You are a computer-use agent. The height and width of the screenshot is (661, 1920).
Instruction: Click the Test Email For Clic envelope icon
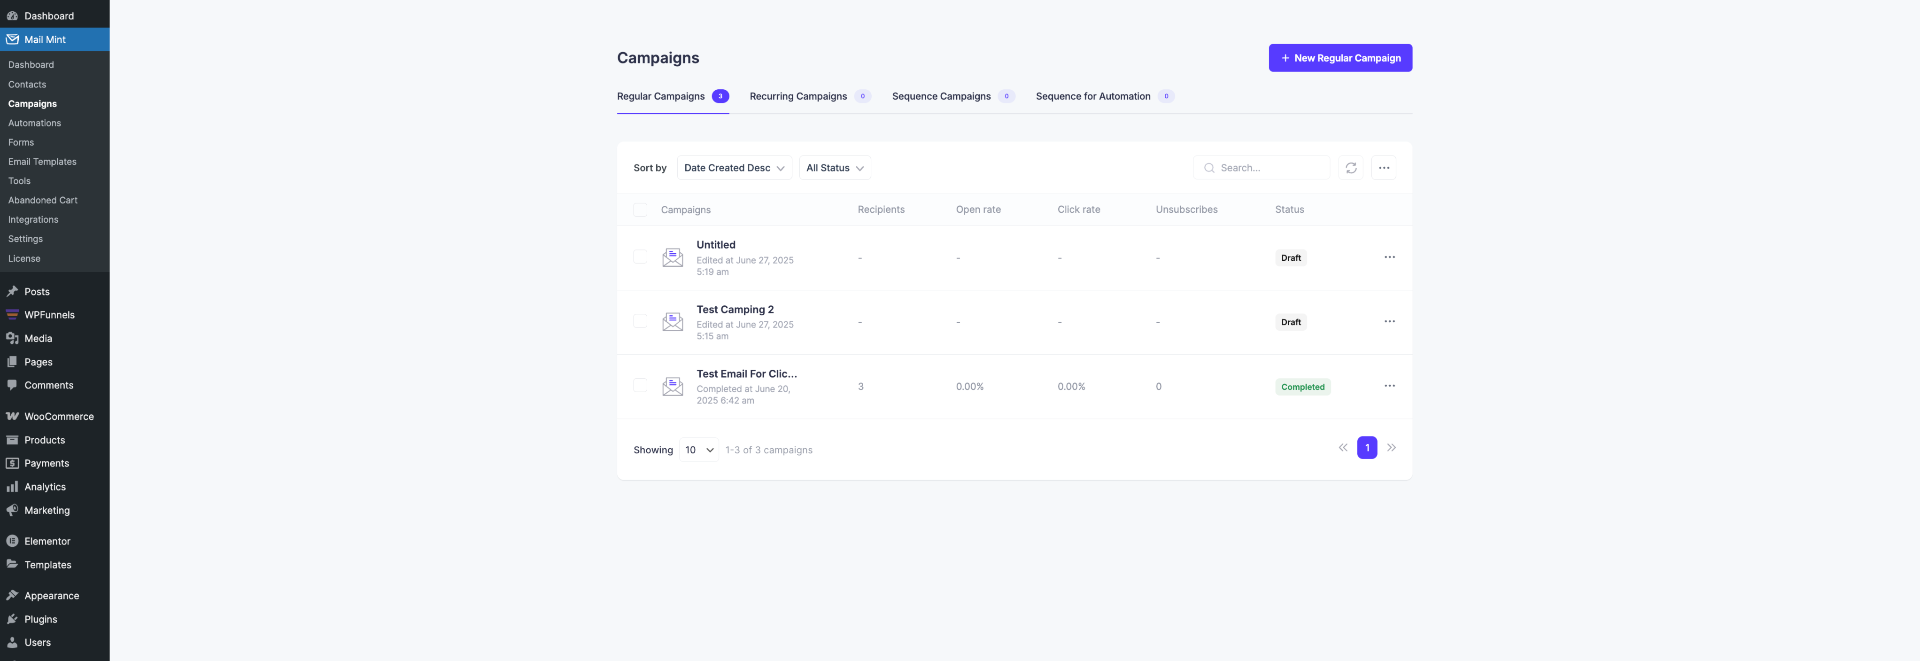coord(673,386)
